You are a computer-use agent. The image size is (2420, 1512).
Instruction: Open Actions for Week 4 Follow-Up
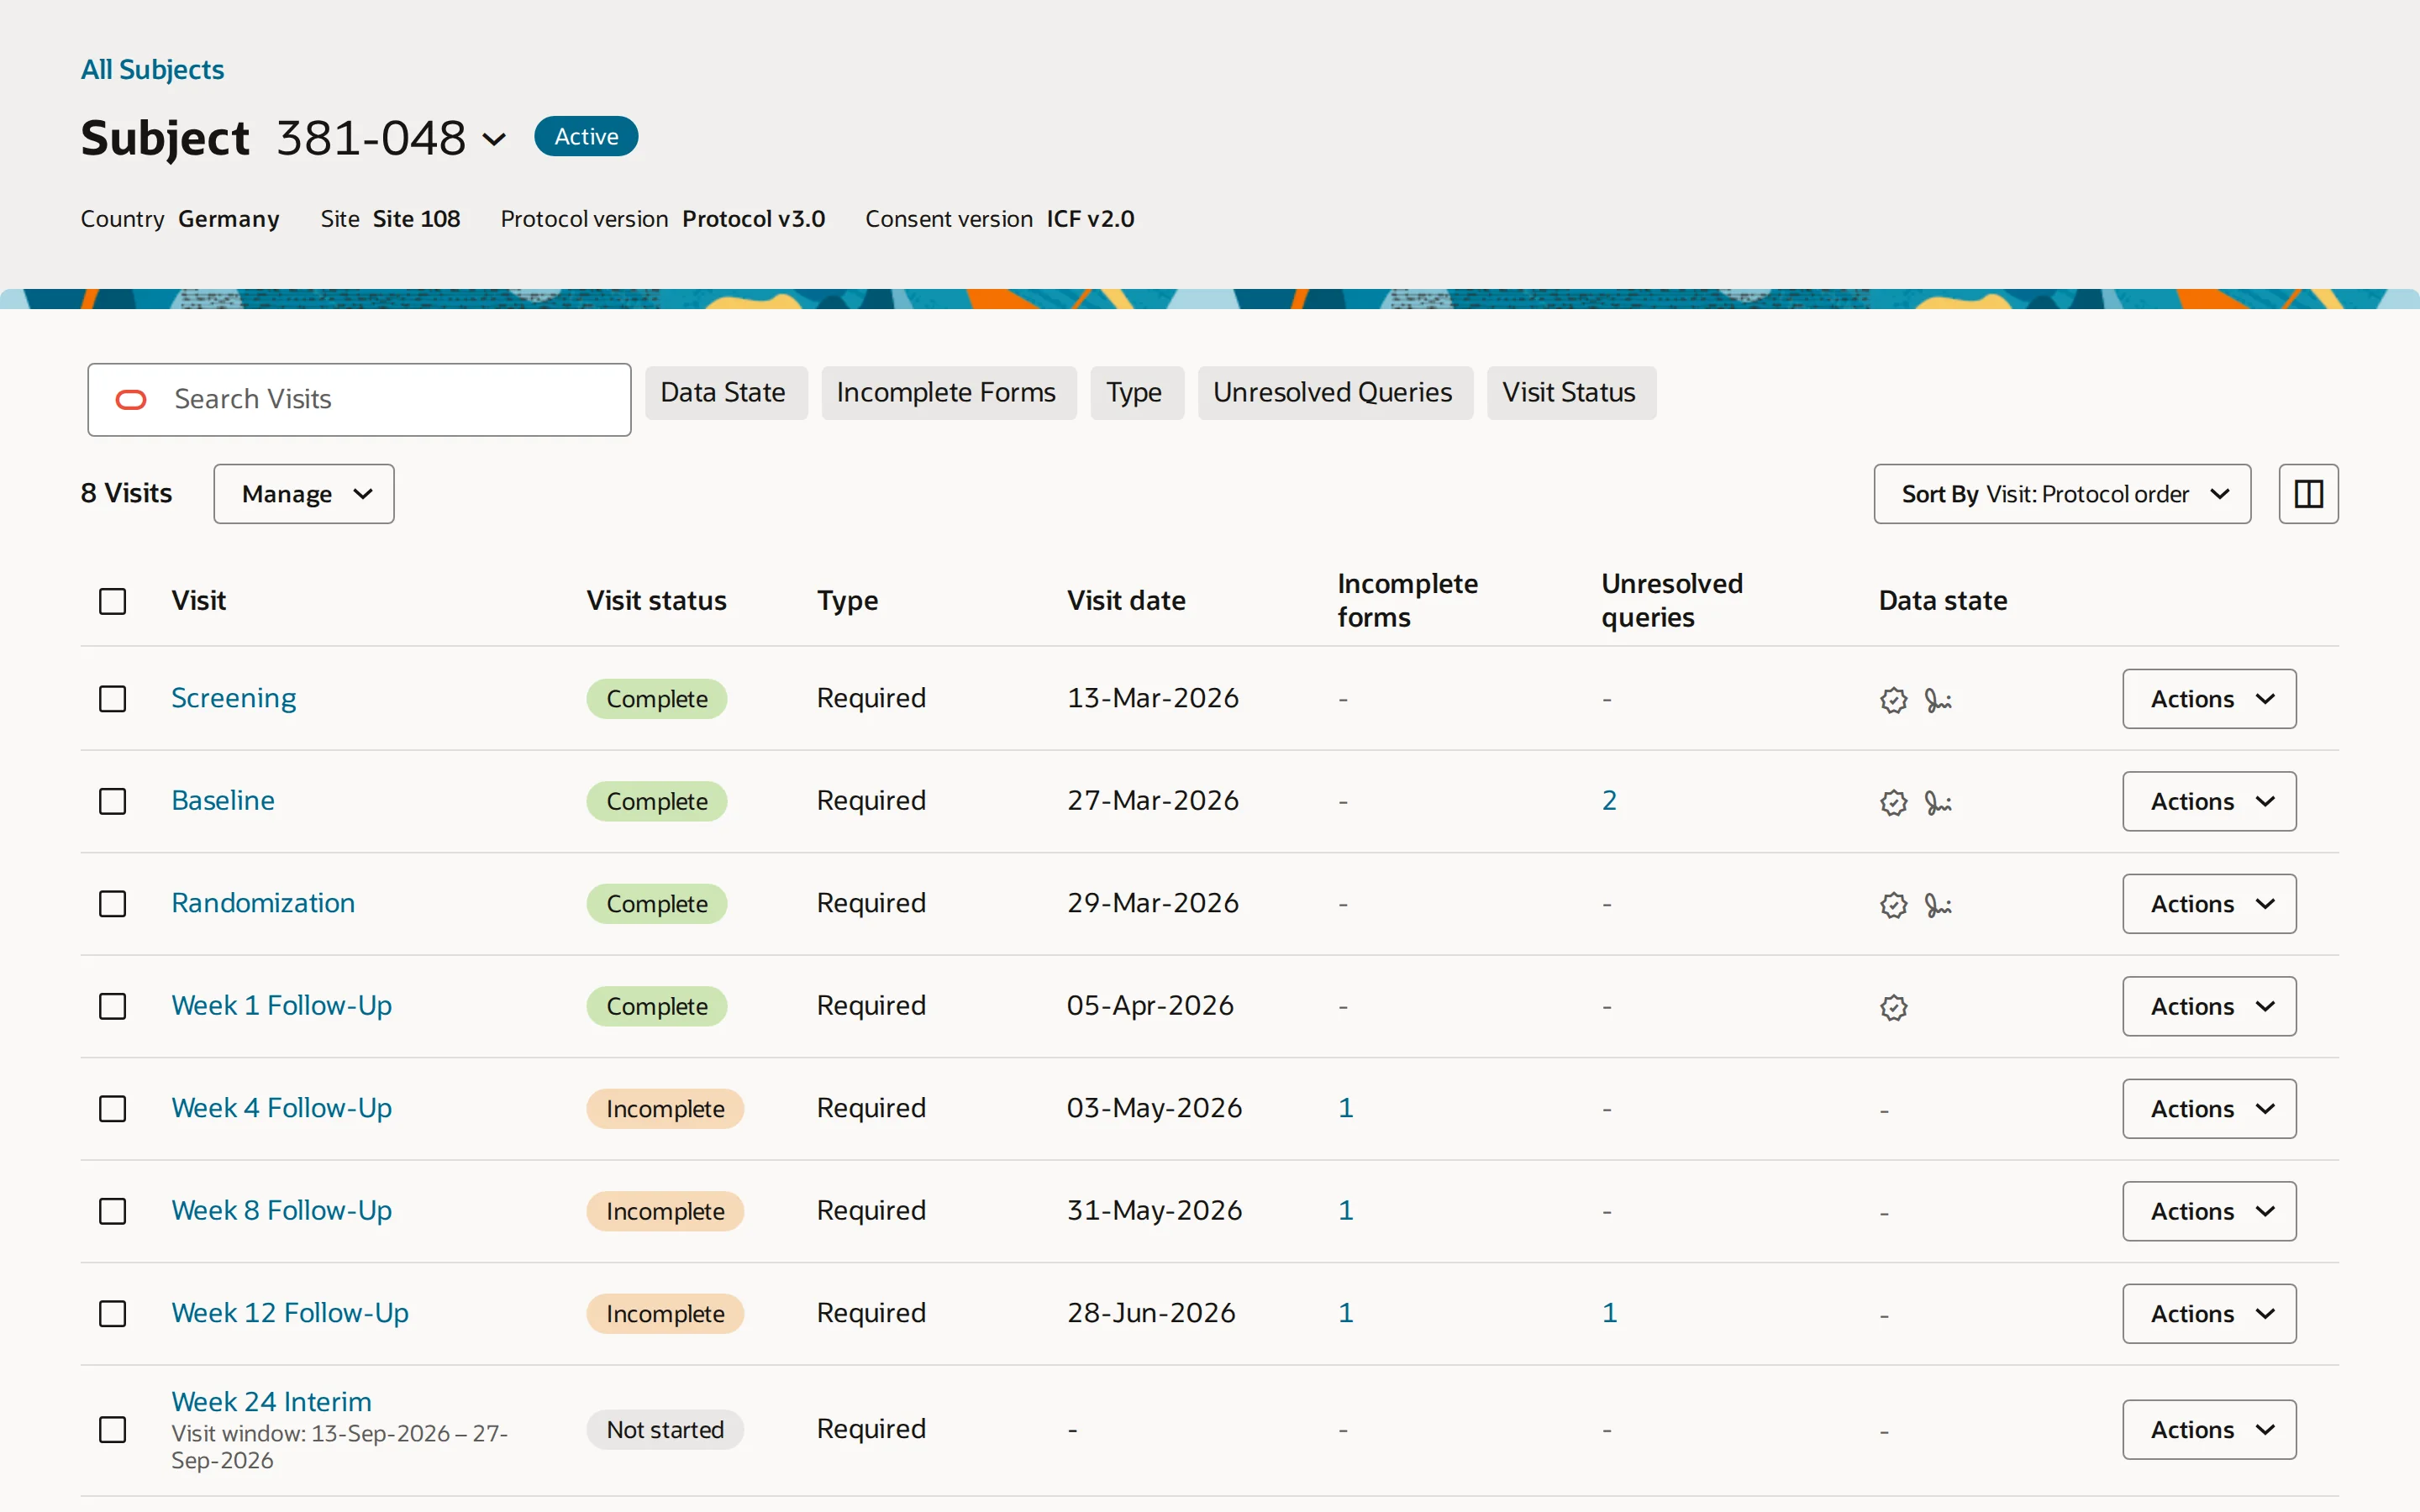click(x=2209, y=1109)
